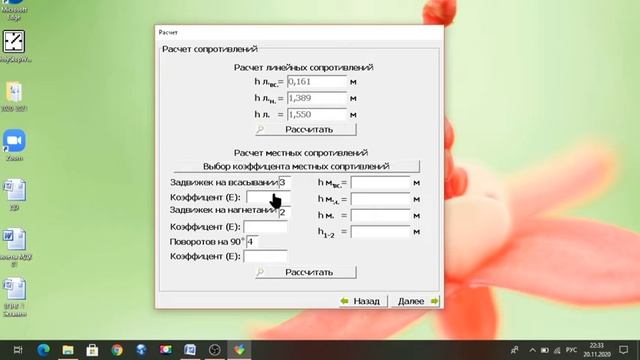The image size is (640, 360).
Task: Open the bottom desktop document icon
Action: 15,297
